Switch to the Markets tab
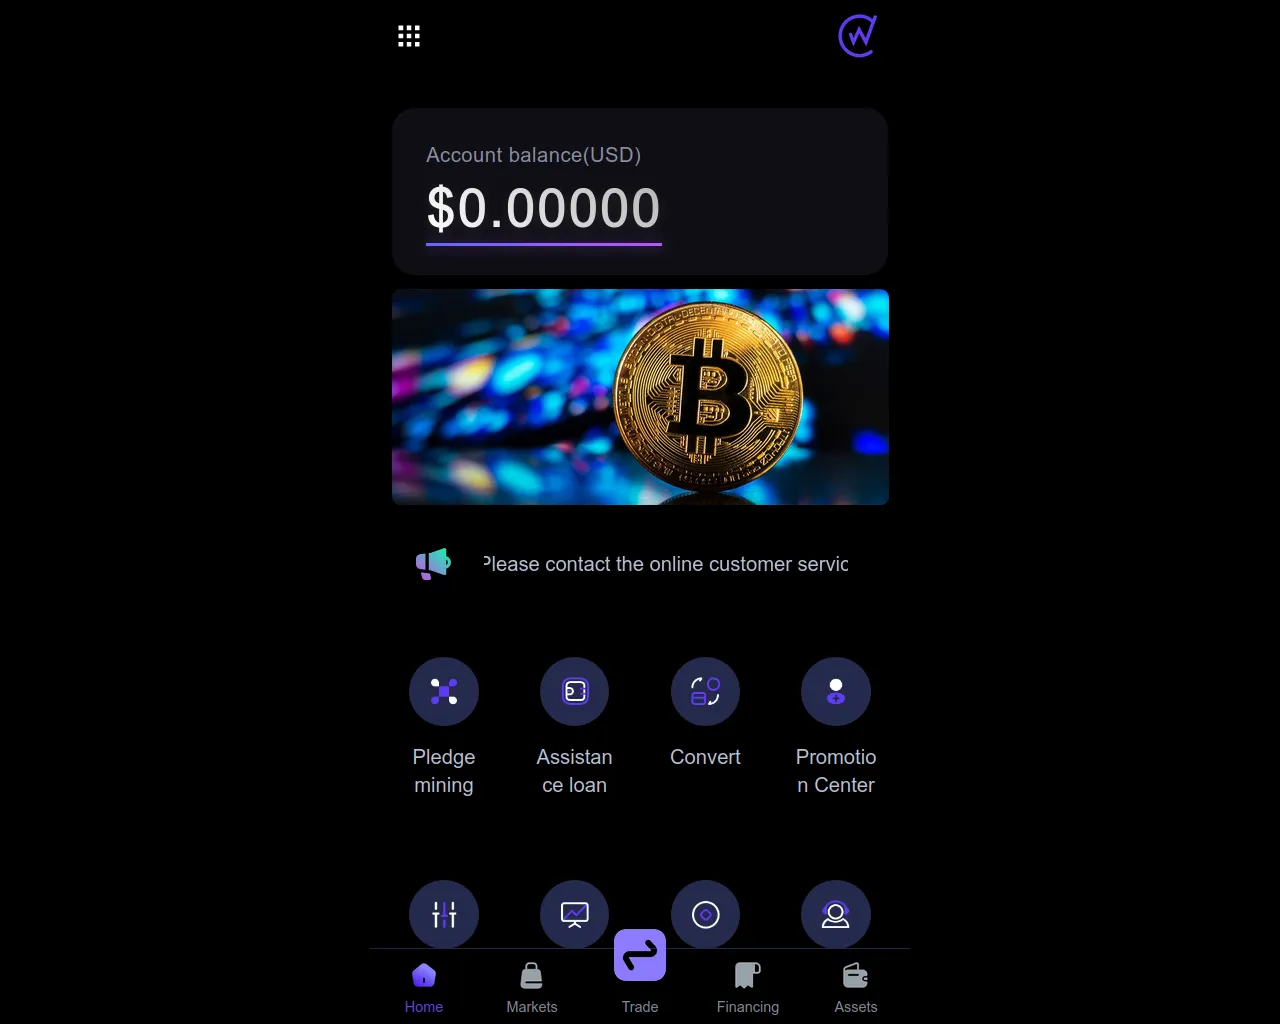This screenshot has height=1024, width=1280. click(532, 988)
